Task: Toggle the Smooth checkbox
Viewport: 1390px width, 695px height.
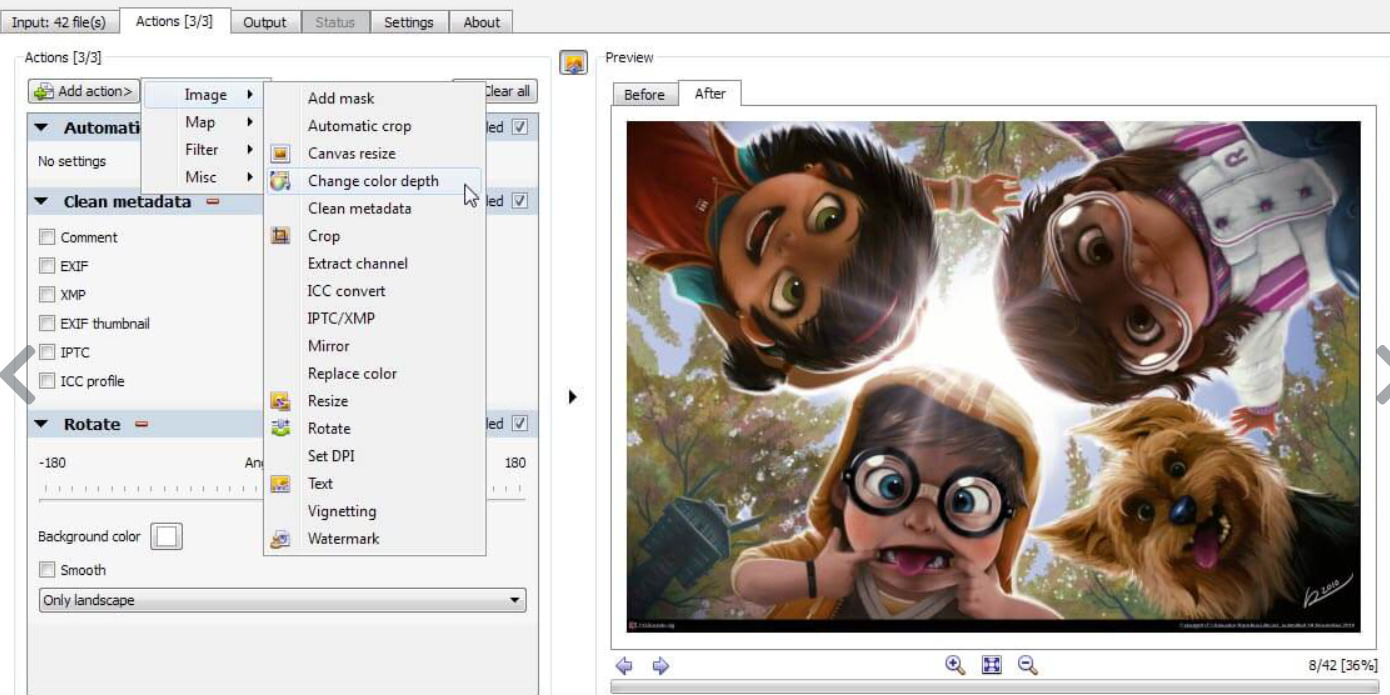Action: tap(47, 570)
